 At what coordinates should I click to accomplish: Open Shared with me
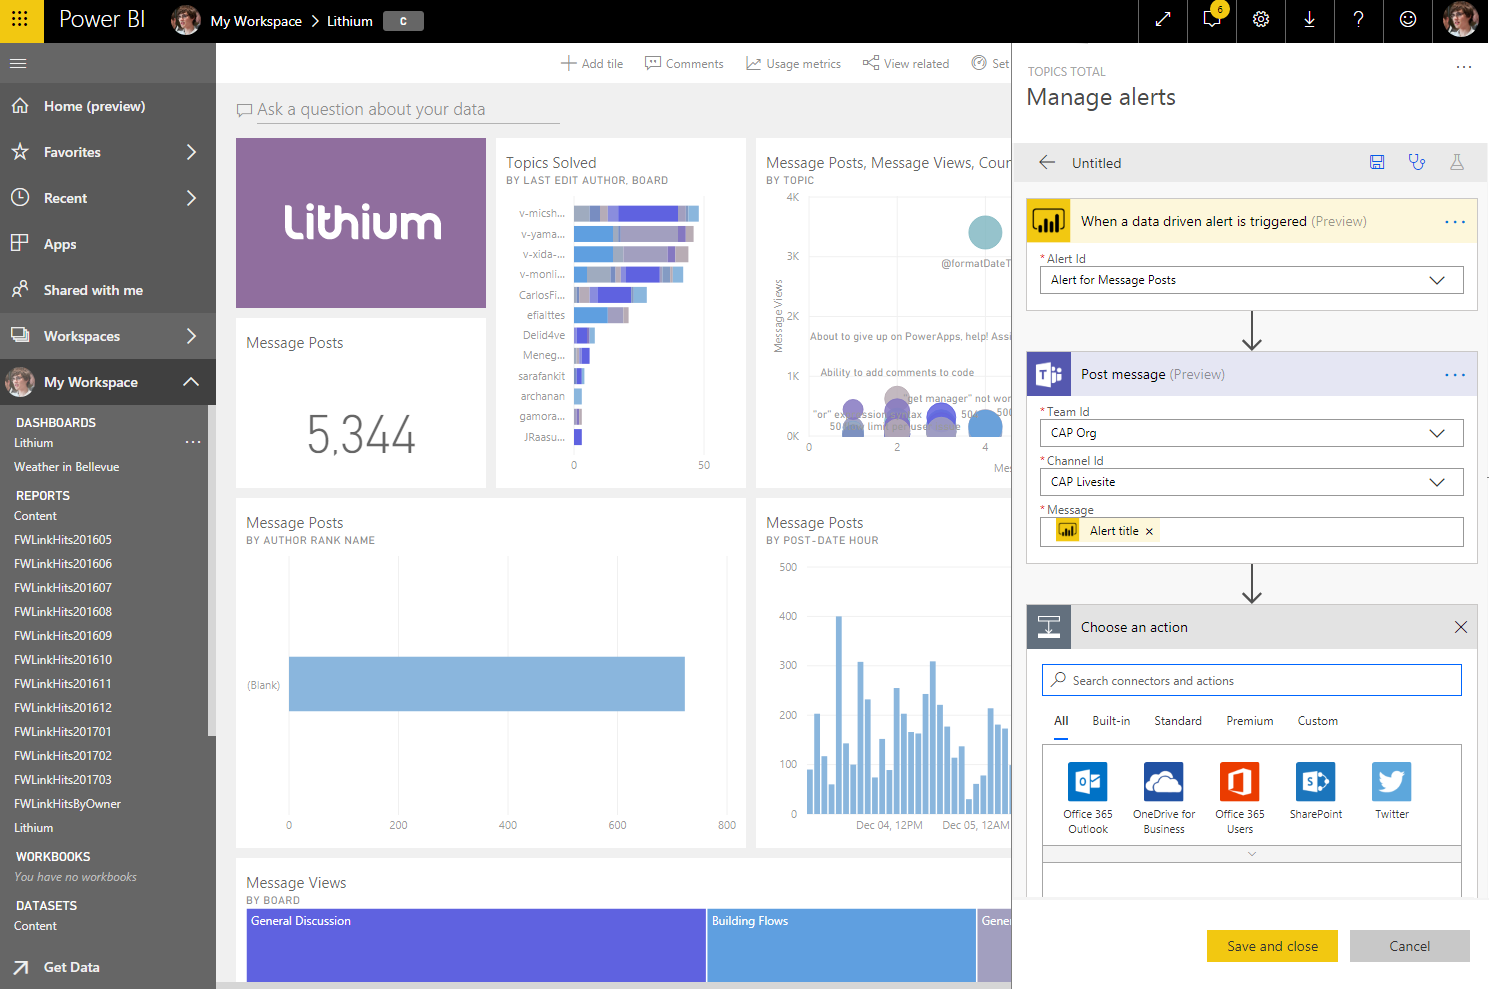(x=108, y=290)
